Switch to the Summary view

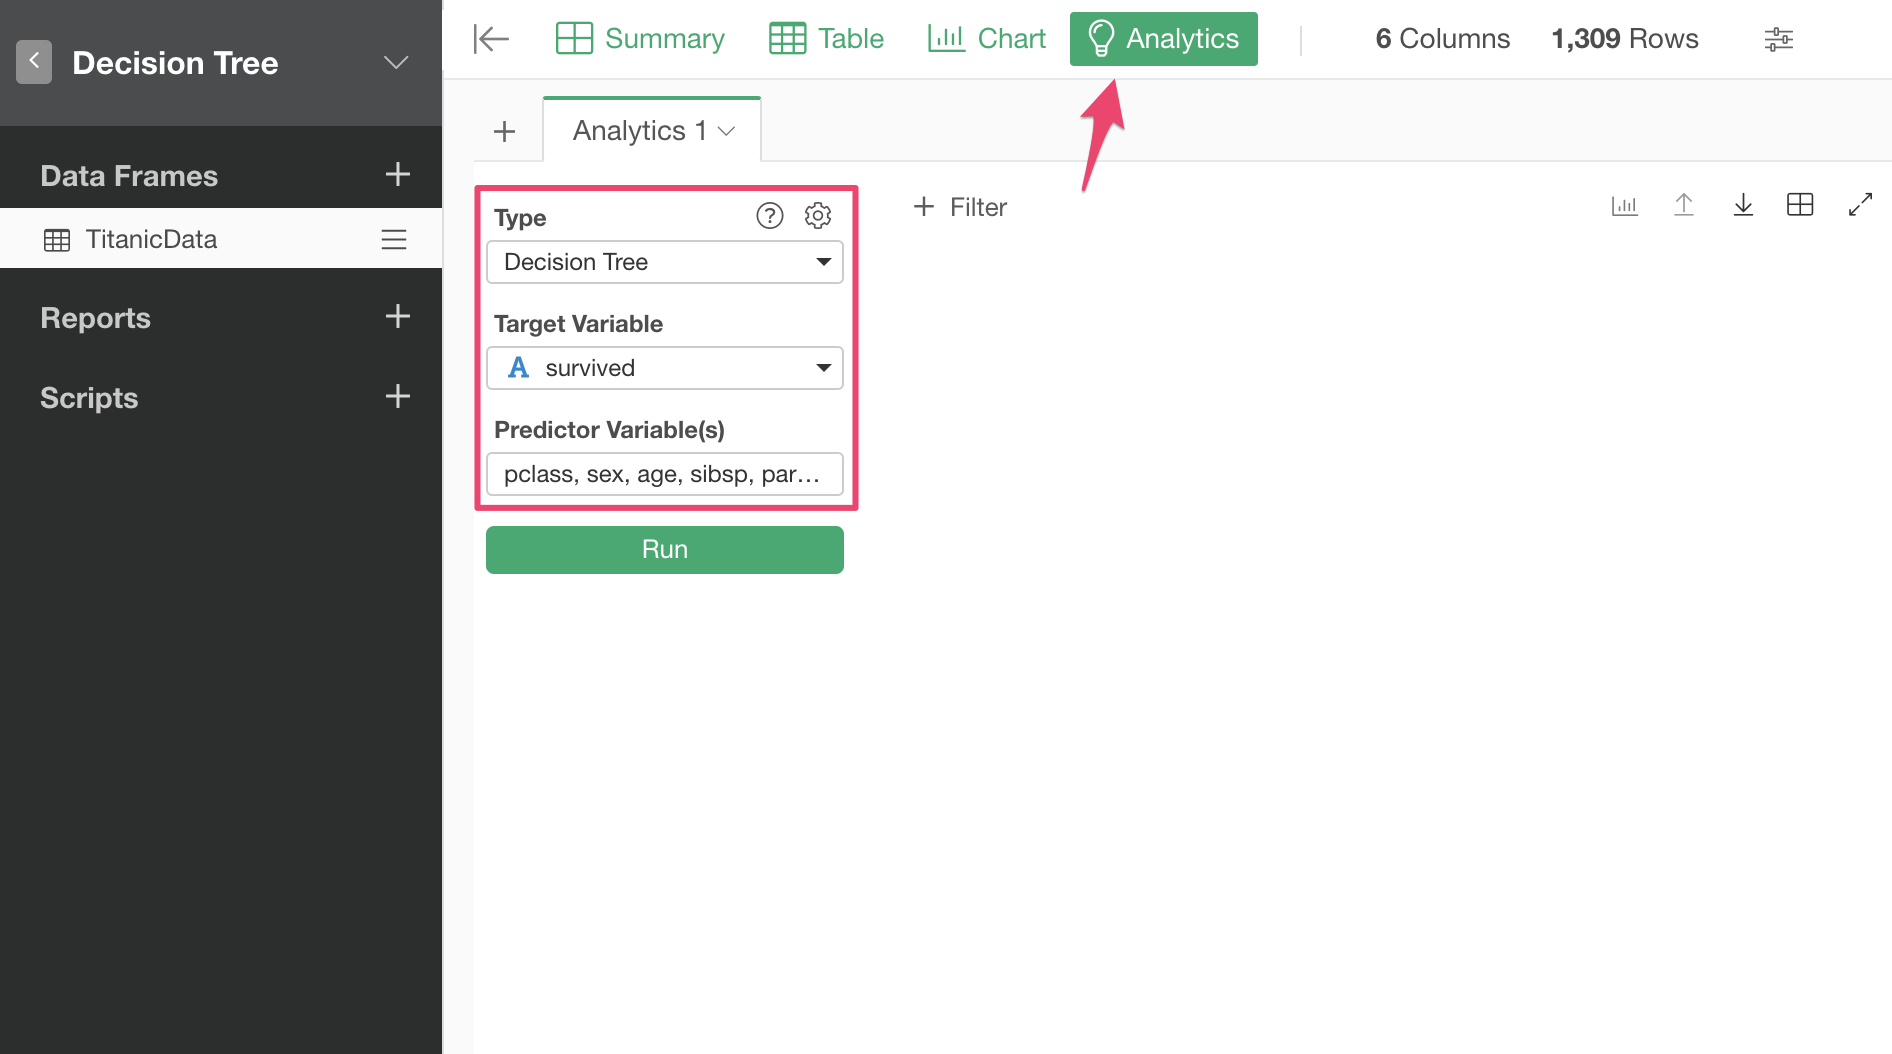tap(640, 39)
